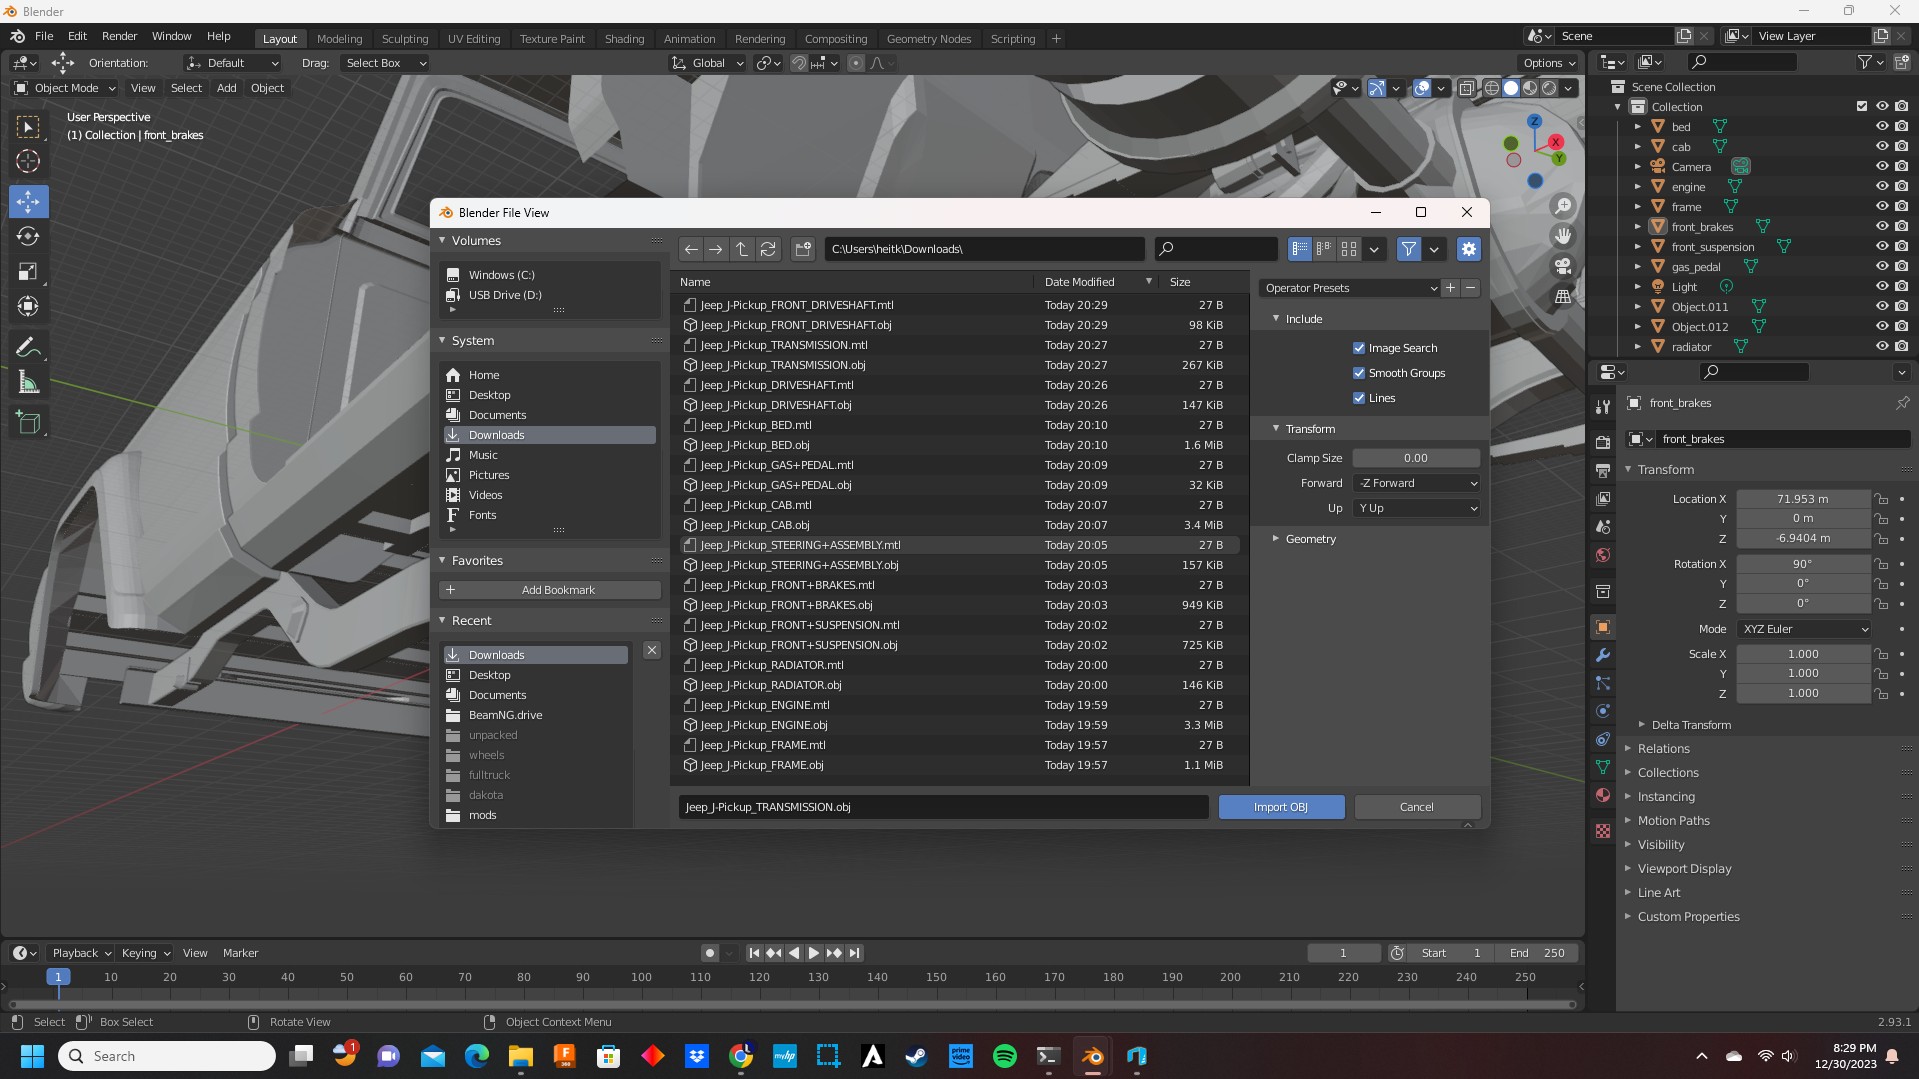The image size is (1919, 1079).
Task: Open Modifier properties wrench tab
Action: coord(1603,655)
